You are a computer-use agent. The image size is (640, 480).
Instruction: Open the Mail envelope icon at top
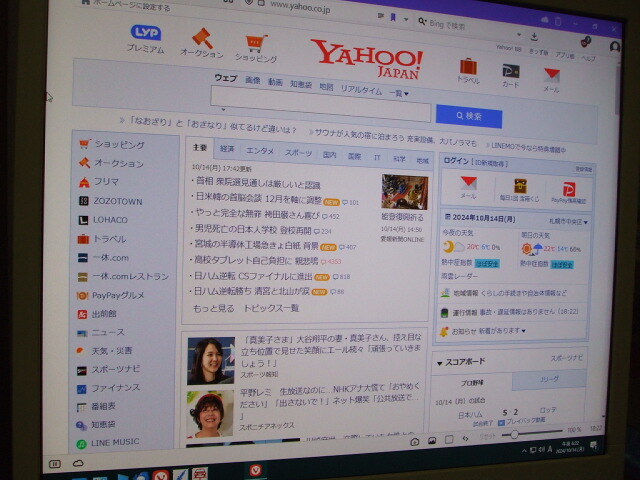point(551,75)
